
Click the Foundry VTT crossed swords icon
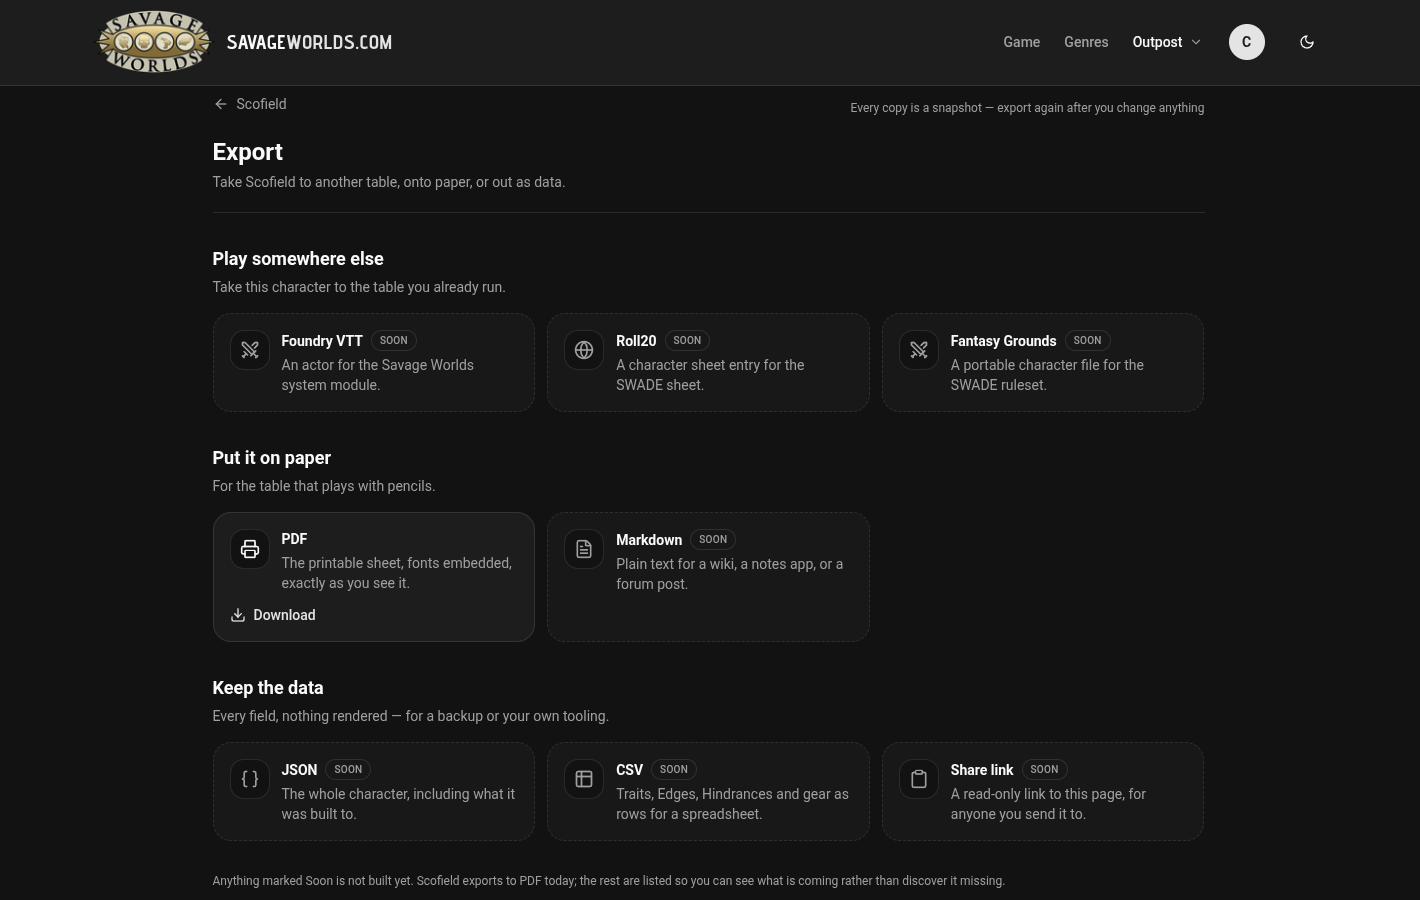click(250, 350)
